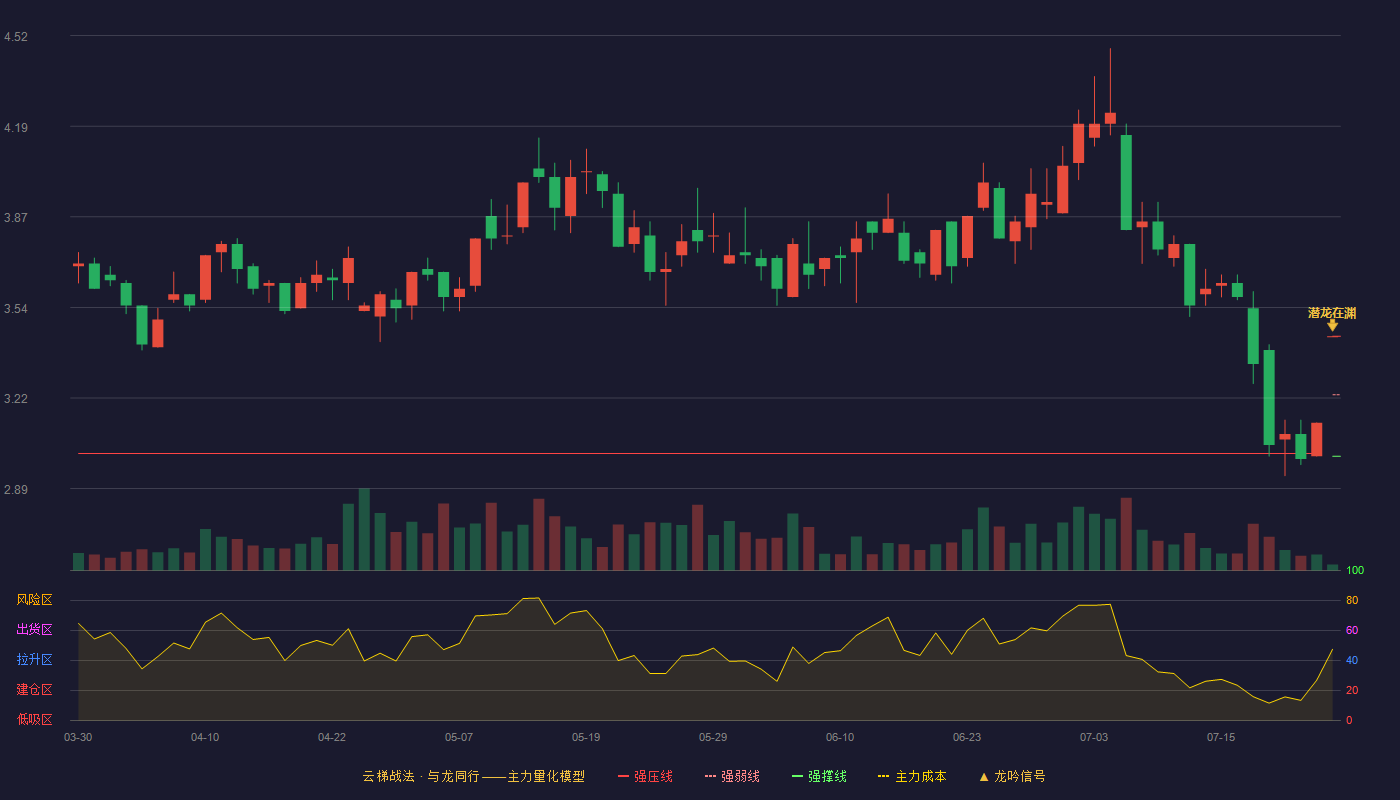The height and width of the screenshot is (800, 1400).
Task: Select the 风险区 zone label
Action: tap(34, 600)
